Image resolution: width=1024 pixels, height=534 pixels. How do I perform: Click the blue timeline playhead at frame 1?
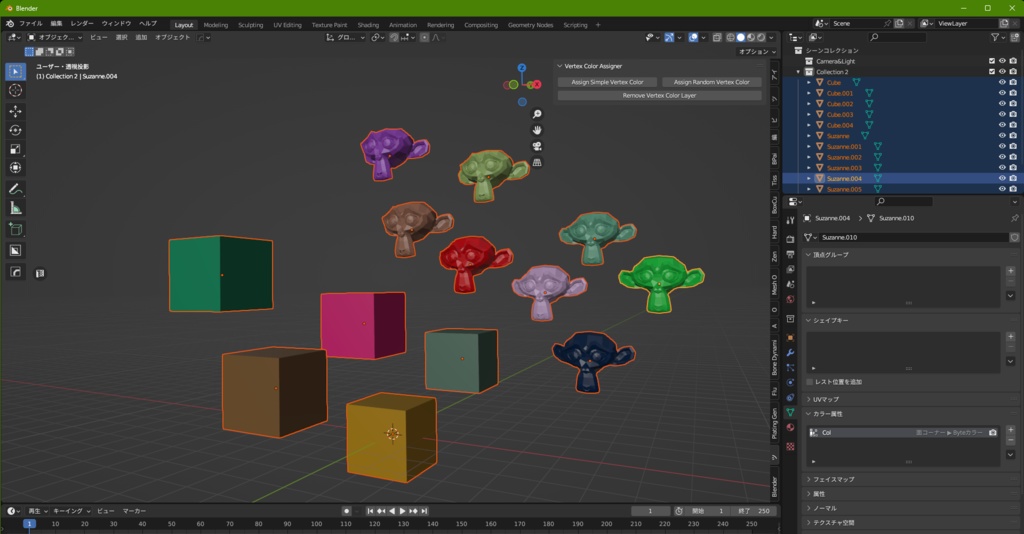(29, 524)
